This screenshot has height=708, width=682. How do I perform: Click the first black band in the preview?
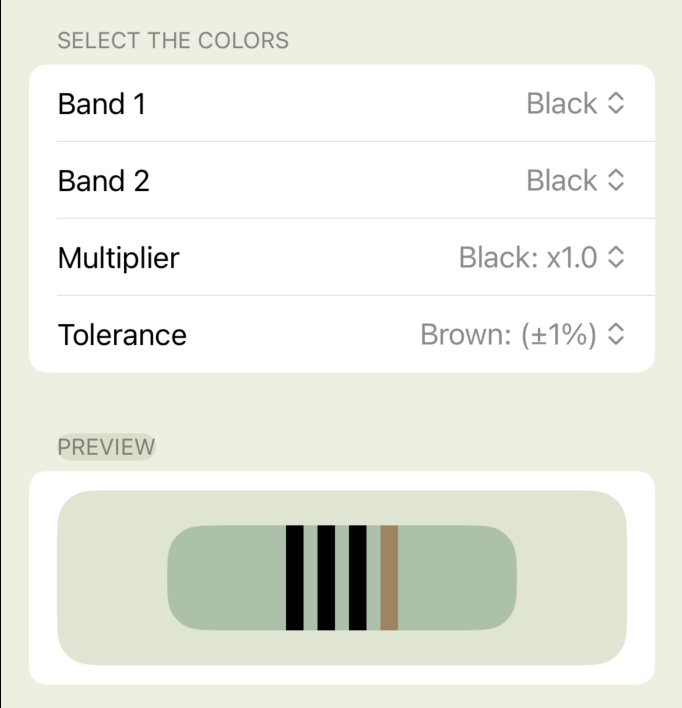tap(295, 578)
